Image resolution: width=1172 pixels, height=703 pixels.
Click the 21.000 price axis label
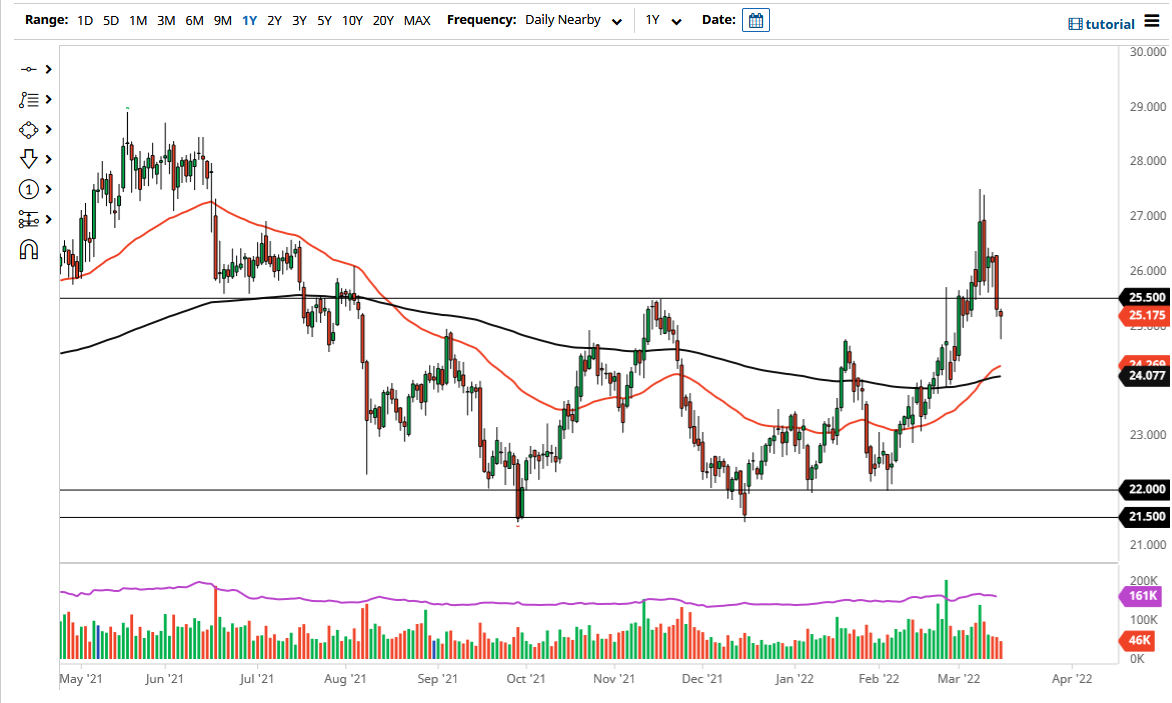1147,545
